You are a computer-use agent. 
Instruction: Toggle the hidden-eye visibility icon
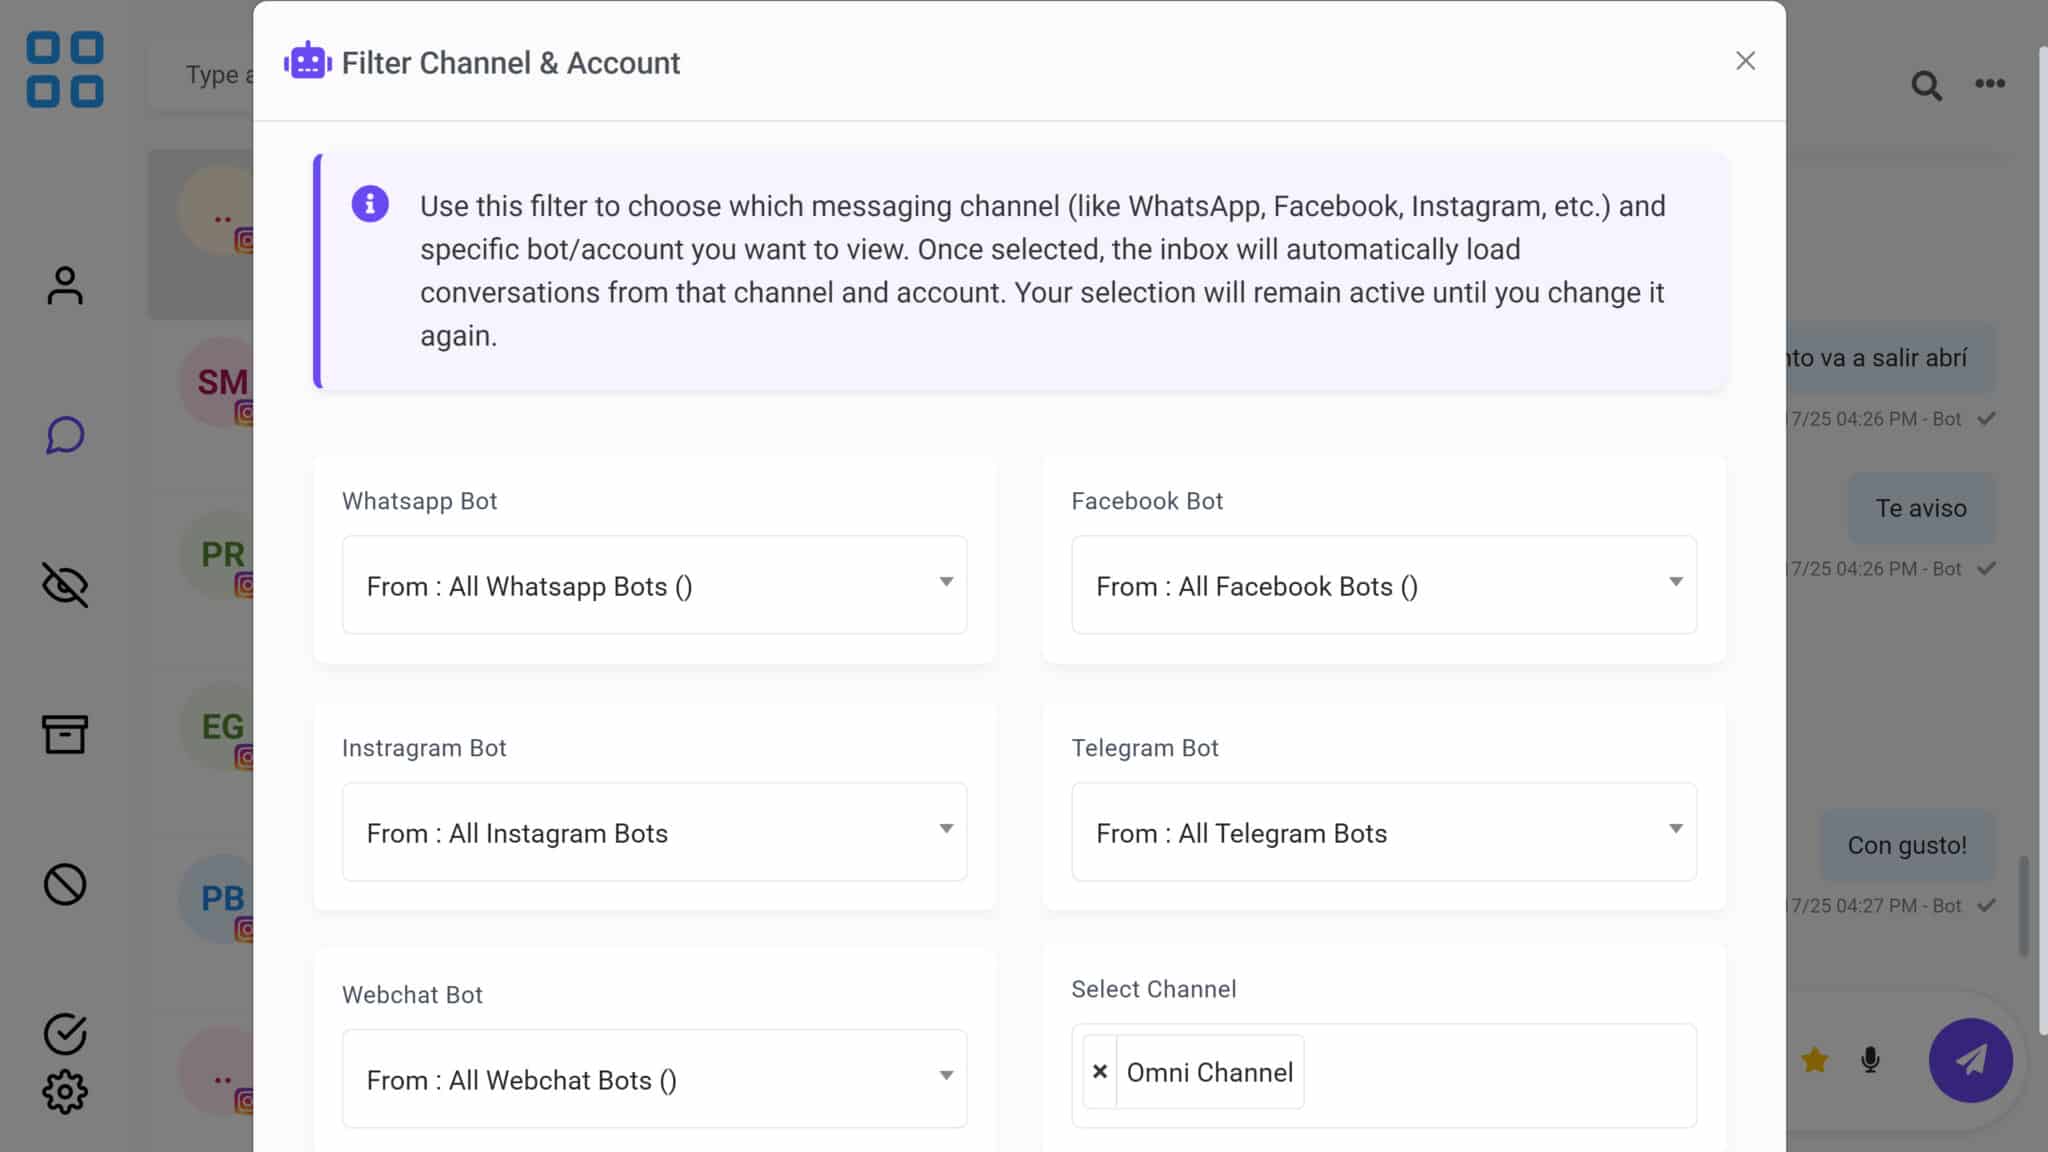tap(65, 585)
